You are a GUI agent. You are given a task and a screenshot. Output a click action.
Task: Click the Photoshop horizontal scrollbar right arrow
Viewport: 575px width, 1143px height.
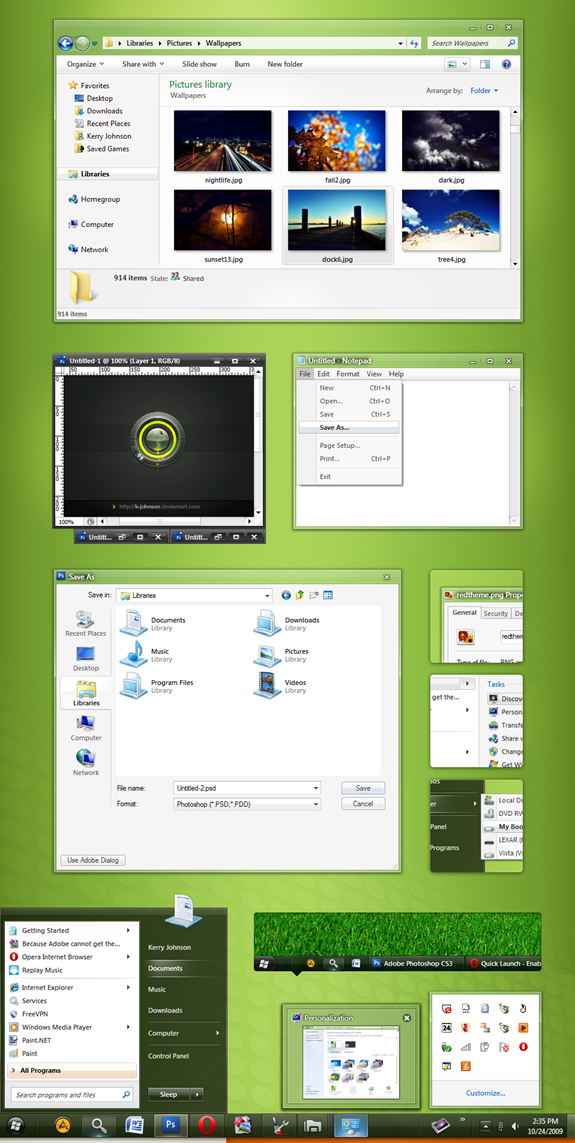point(249,521)
